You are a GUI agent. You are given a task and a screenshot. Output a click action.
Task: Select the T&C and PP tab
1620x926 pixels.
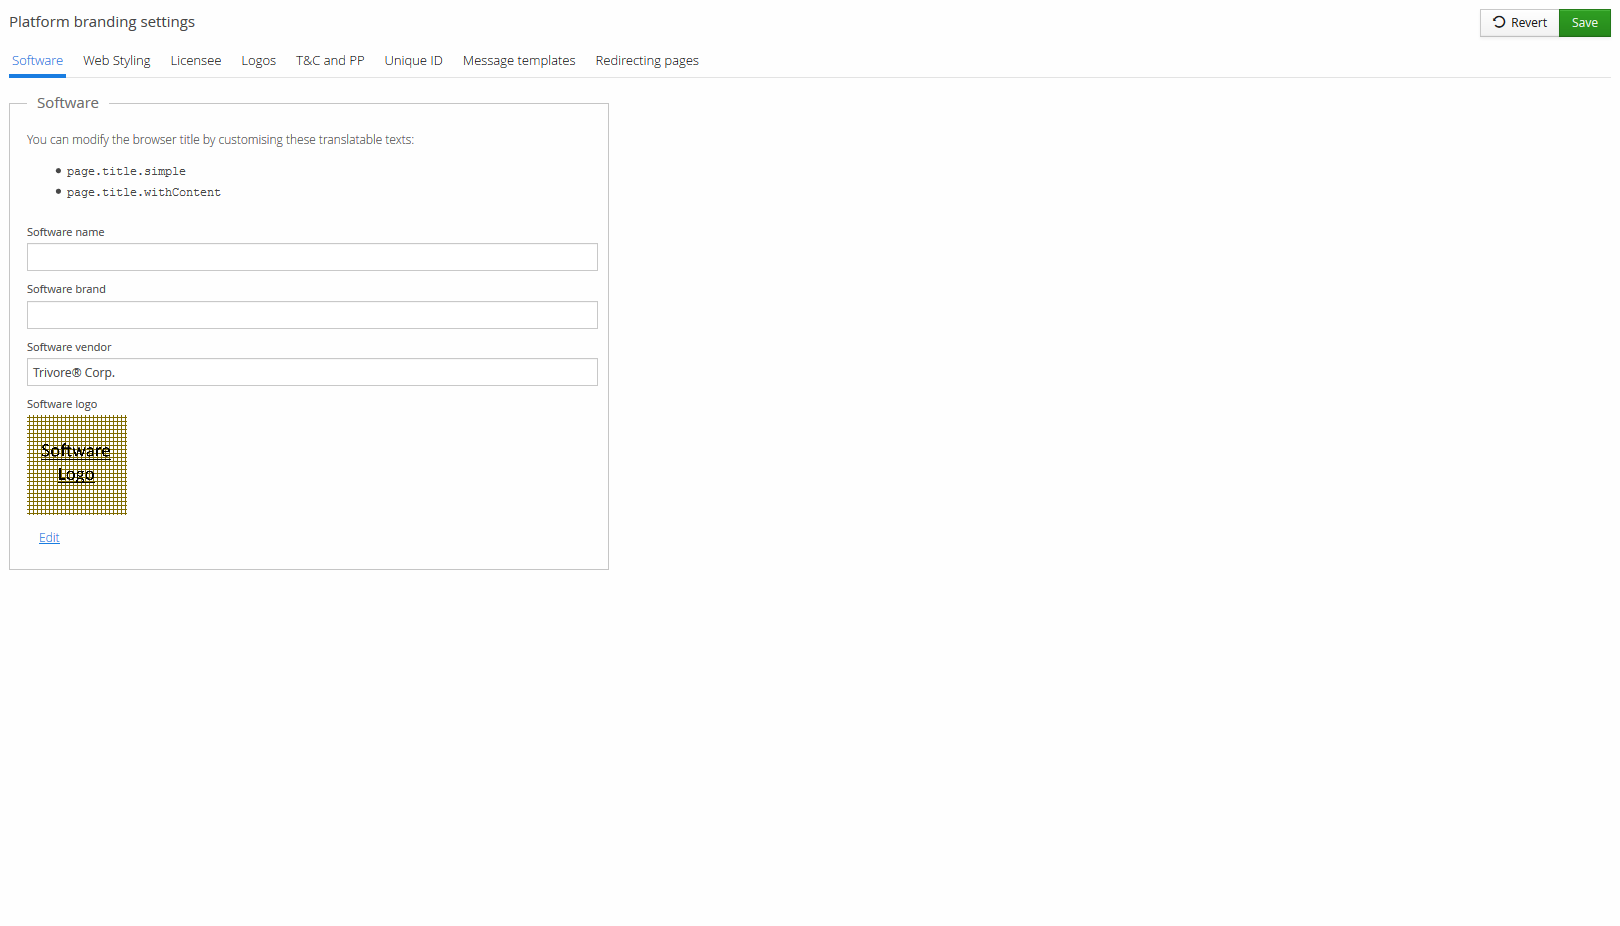(330, 61)
